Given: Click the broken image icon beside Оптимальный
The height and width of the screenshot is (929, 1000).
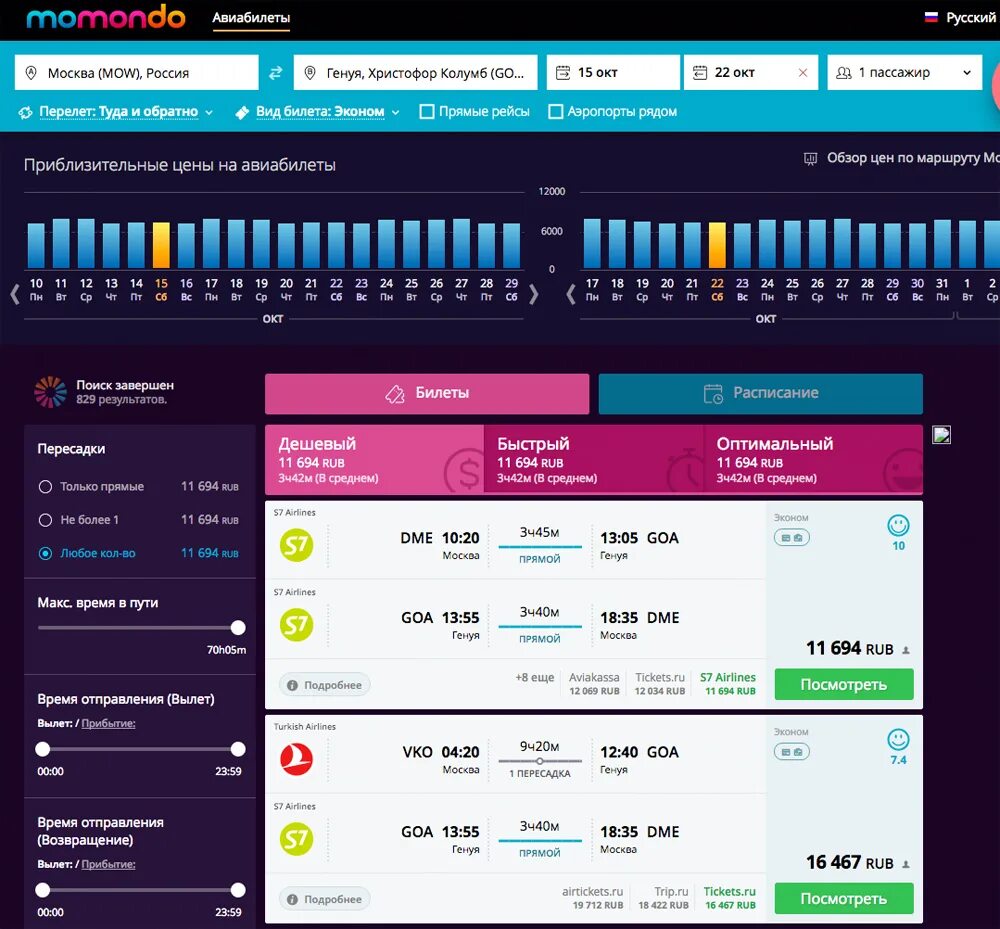Looking at the screenshot, I should (x=941, y=435).
